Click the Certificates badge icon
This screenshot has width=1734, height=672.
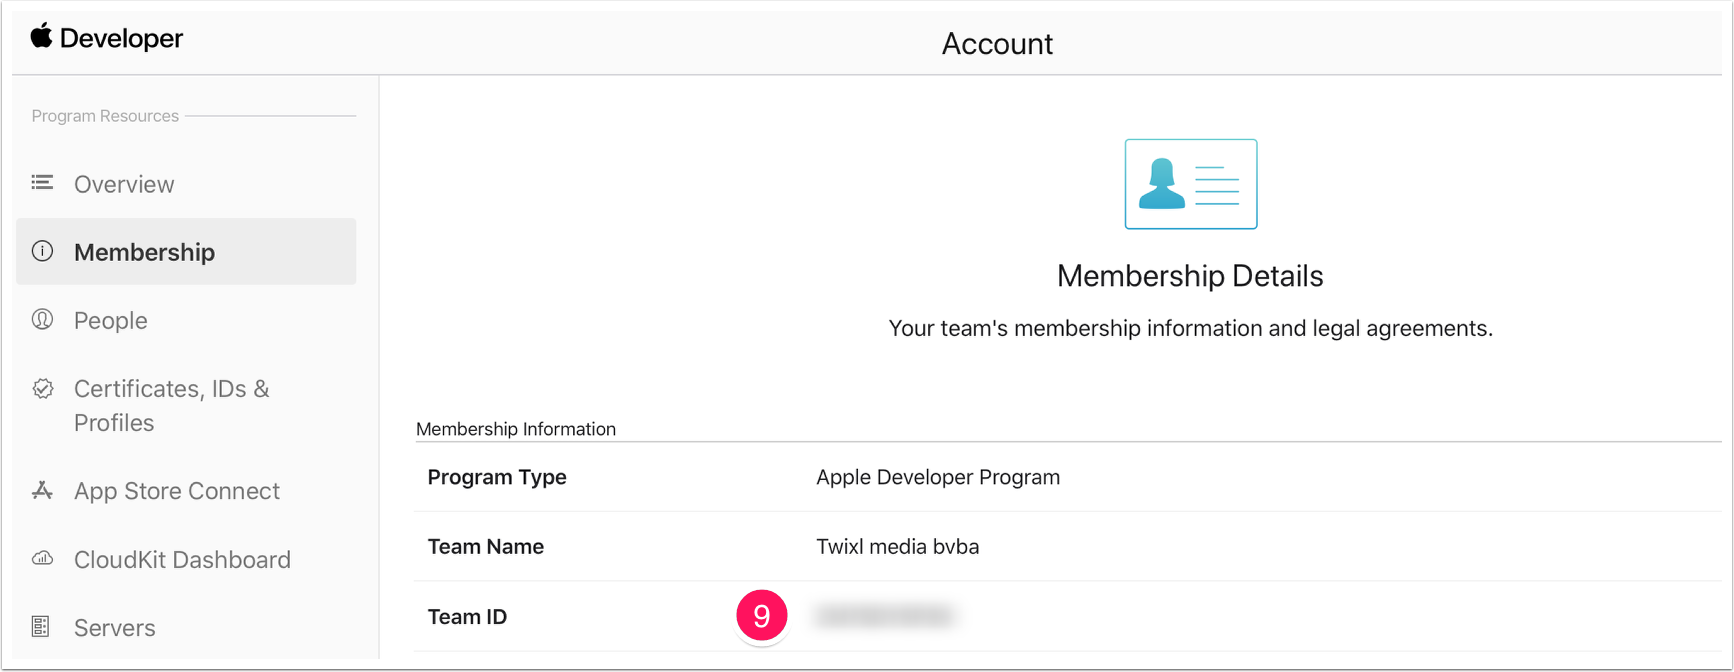click(x=42, y=388)
